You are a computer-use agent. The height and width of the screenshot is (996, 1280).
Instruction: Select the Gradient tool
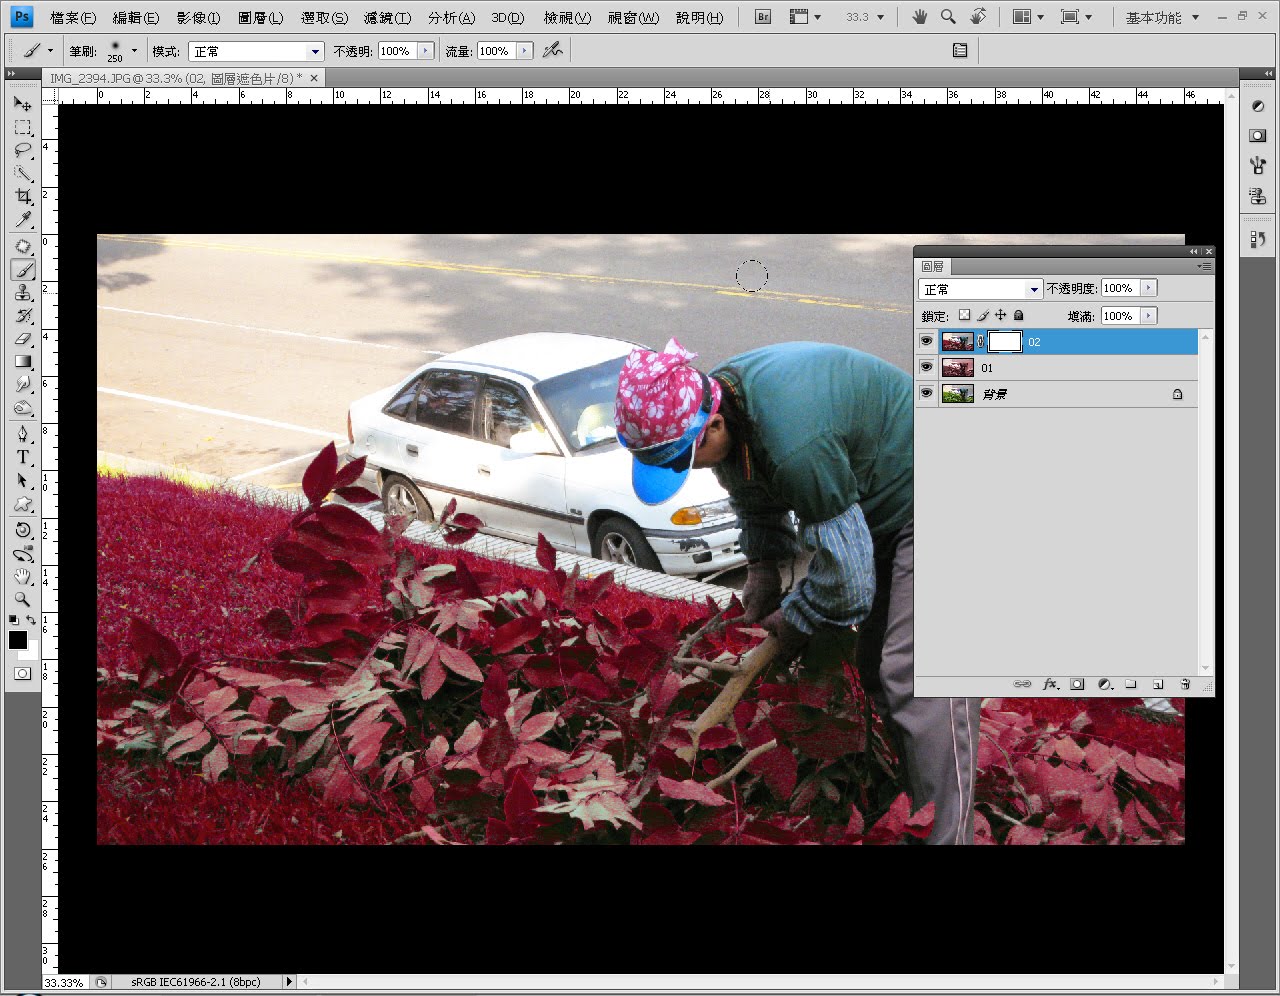tap(23, 361)
